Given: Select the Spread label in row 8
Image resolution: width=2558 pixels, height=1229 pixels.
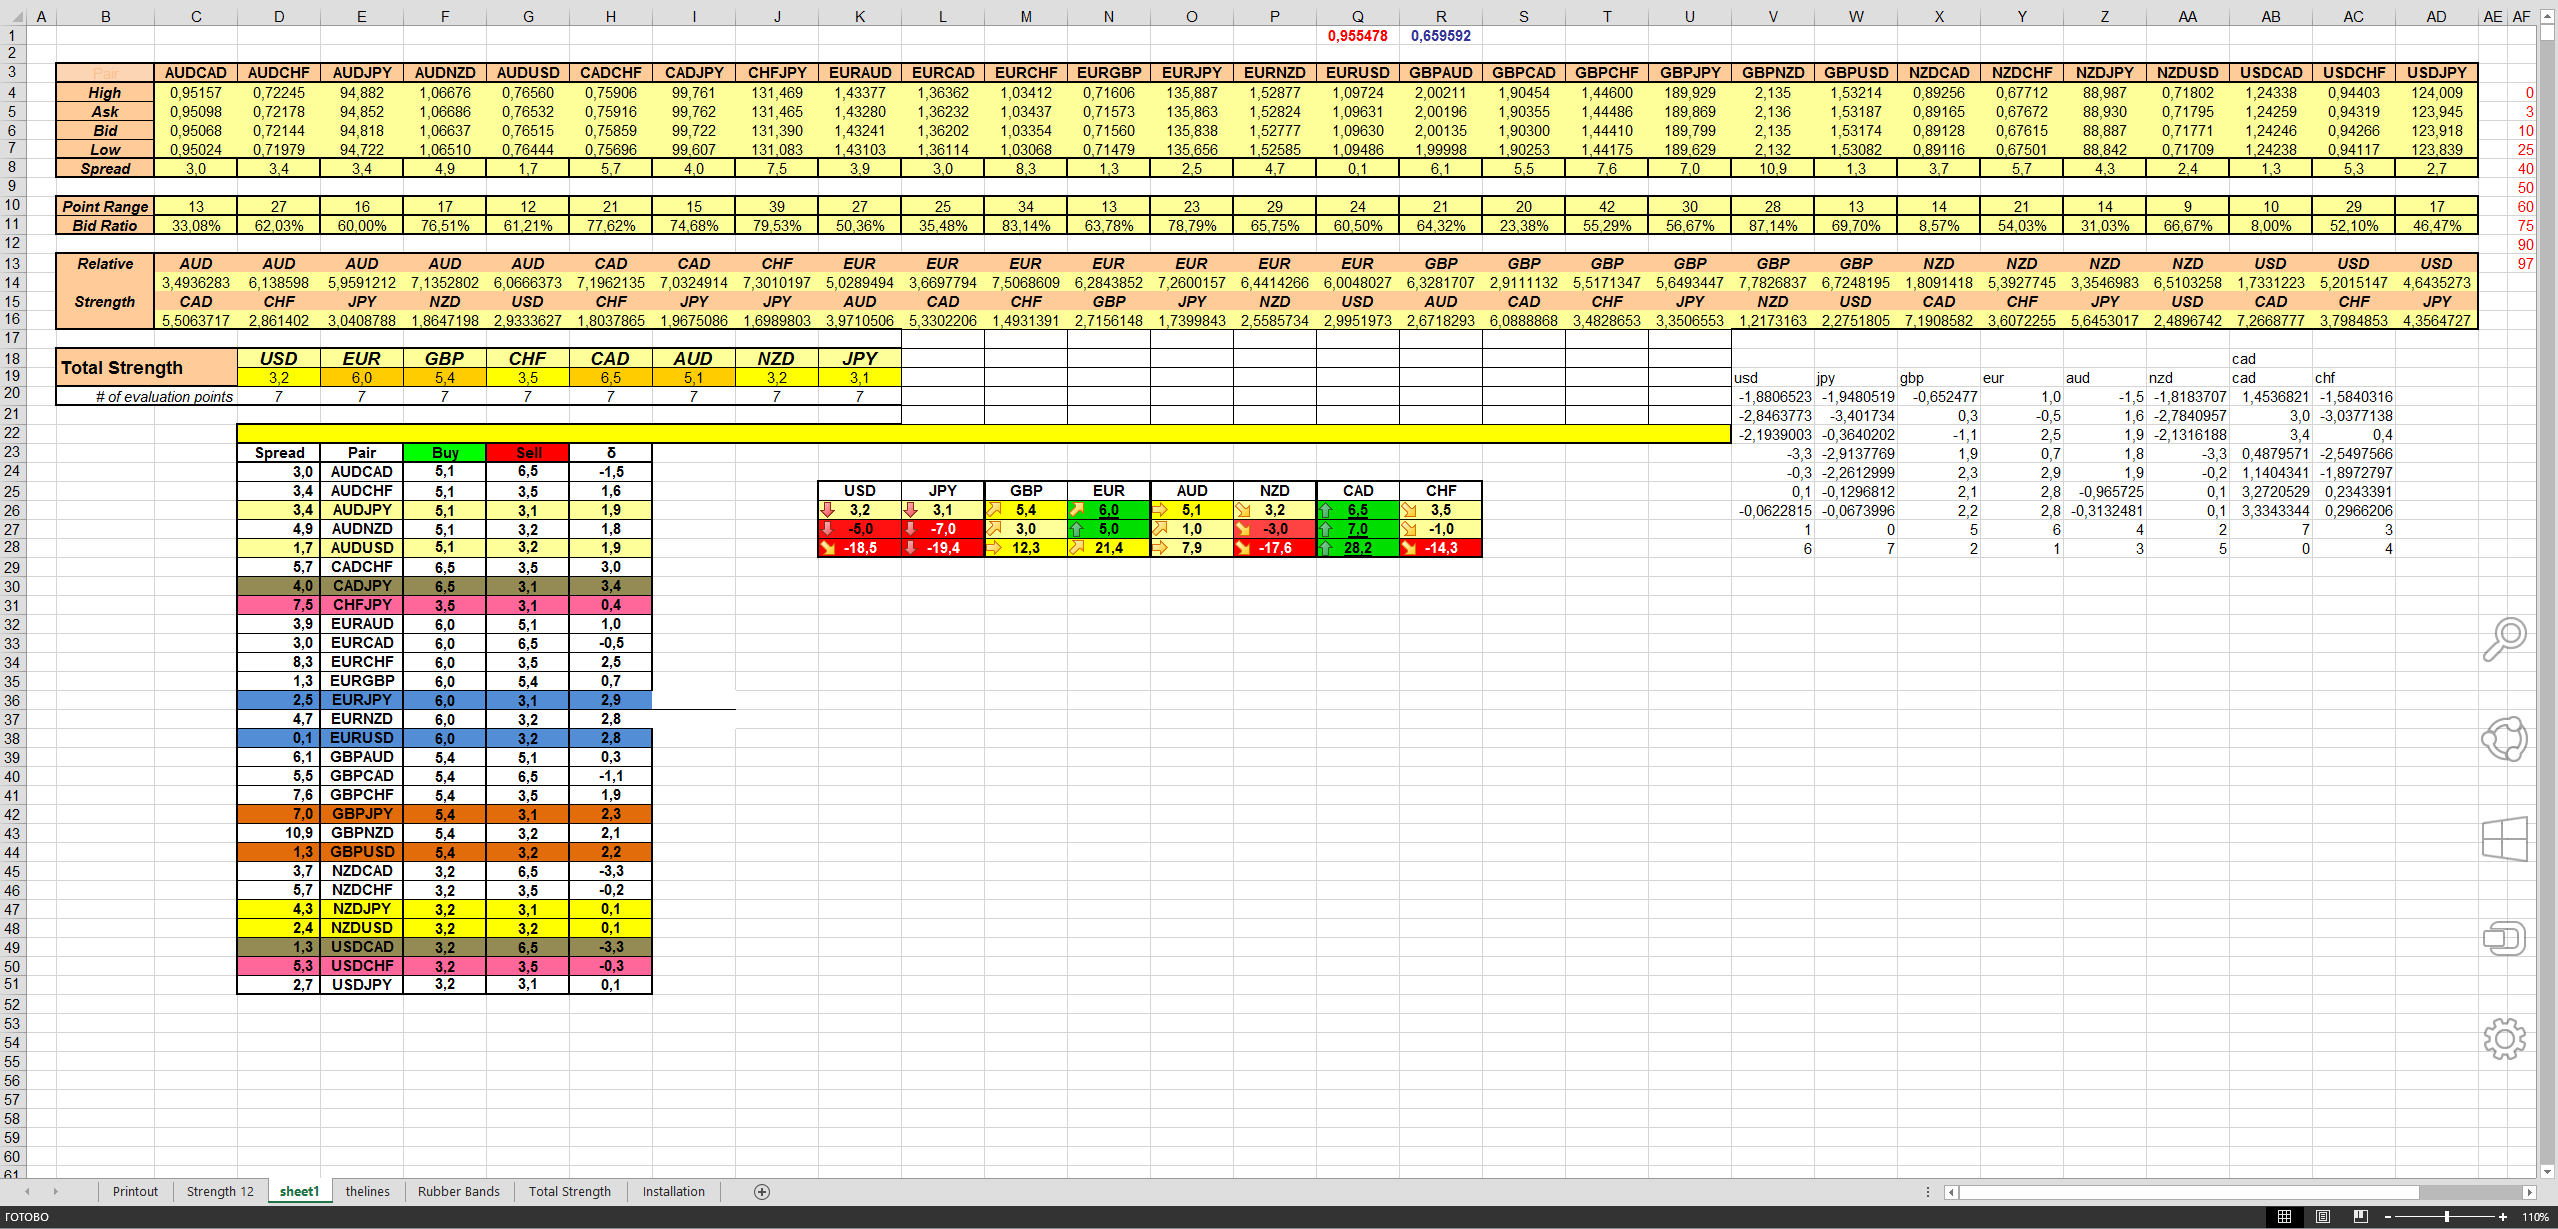Looking at the screenshot, I should tap(105, 168).
